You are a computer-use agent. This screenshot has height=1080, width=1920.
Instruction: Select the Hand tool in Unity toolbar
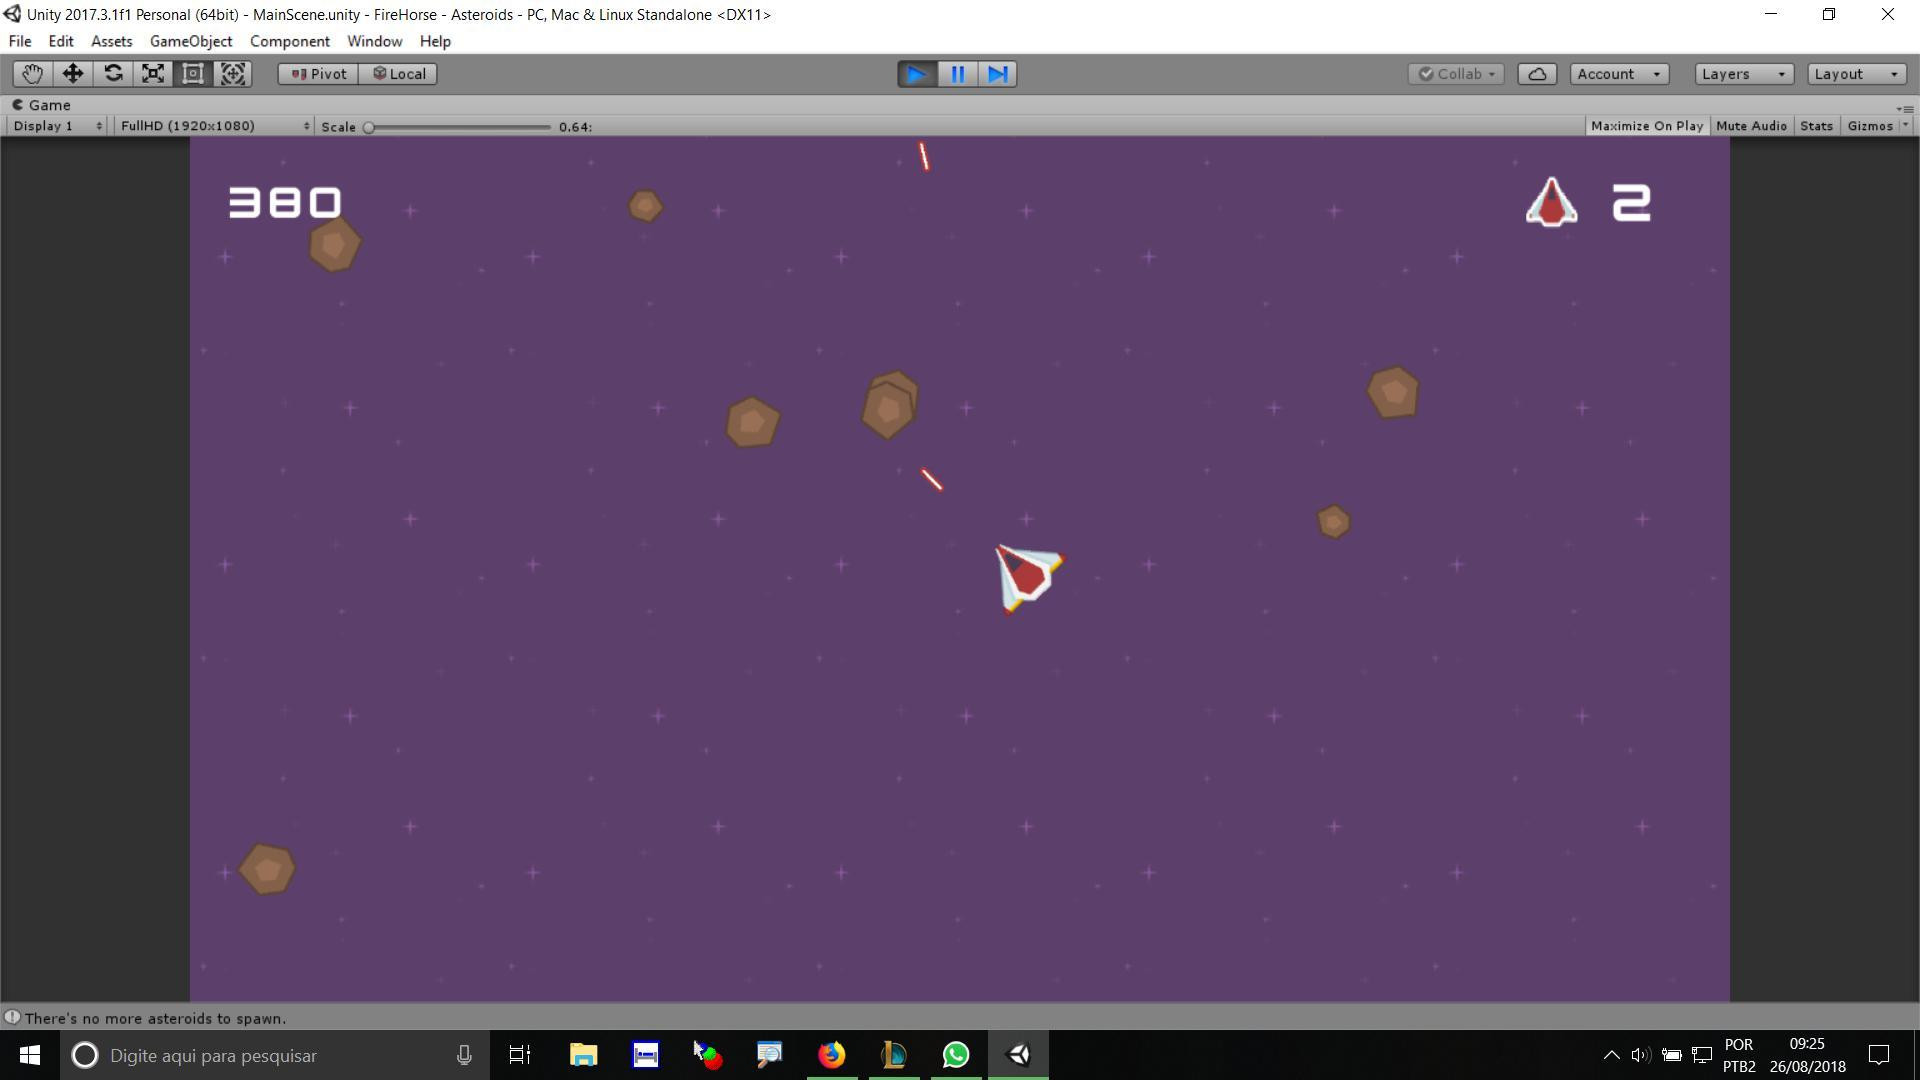pos(32,74)
